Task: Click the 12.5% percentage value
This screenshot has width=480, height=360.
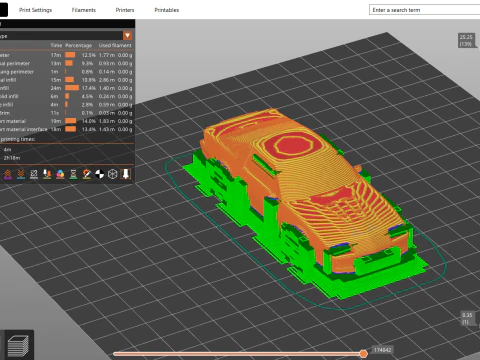Action: [89, 55]
